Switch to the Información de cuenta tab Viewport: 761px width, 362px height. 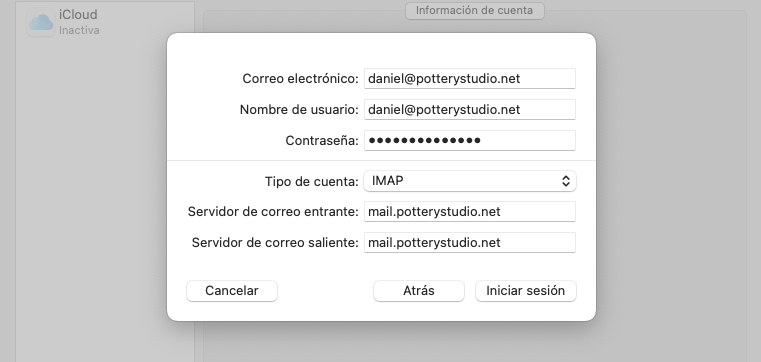[474, 10]
